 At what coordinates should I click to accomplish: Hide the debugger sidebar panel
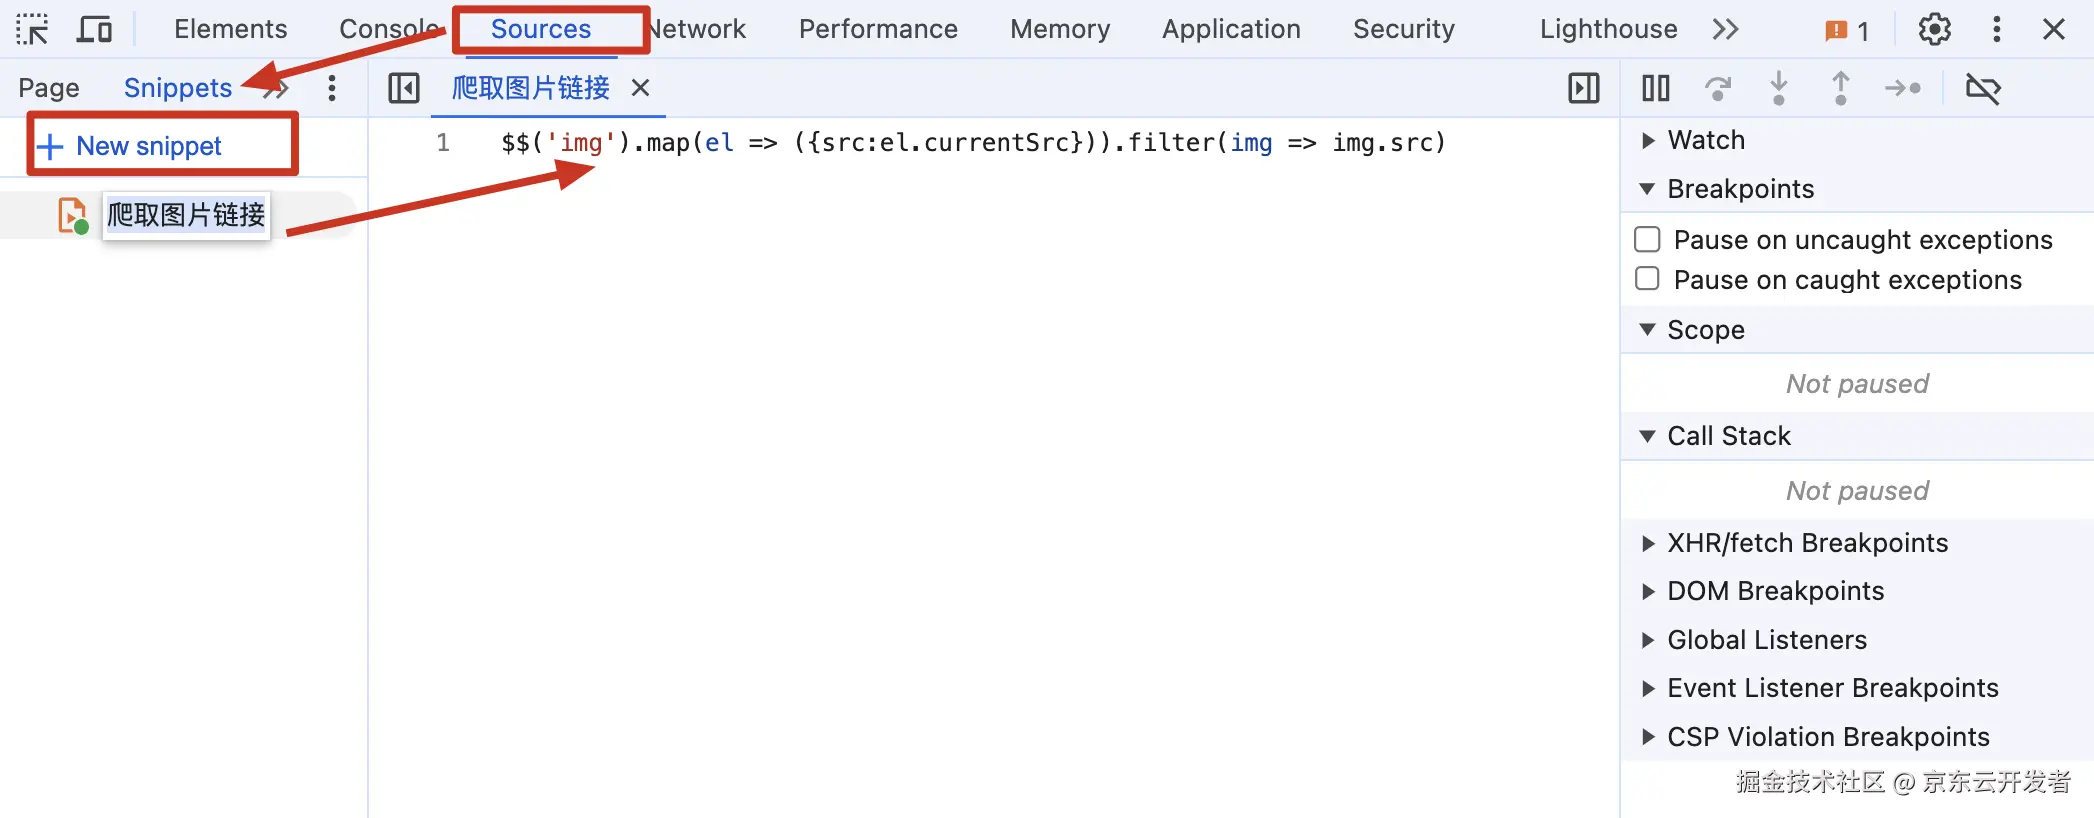1583,89
